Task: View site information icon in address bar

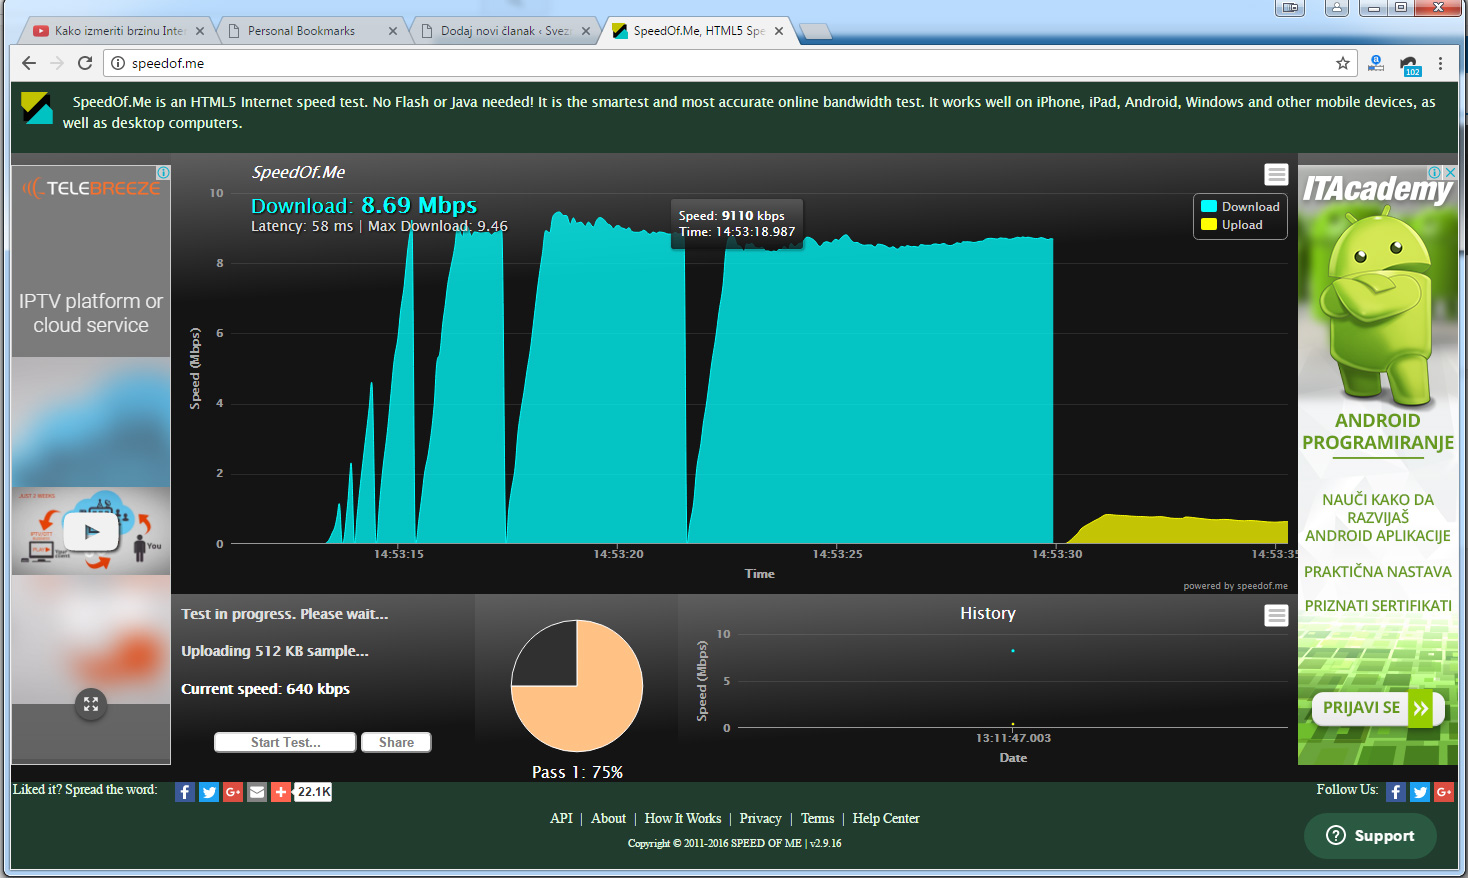Action: 118,63
